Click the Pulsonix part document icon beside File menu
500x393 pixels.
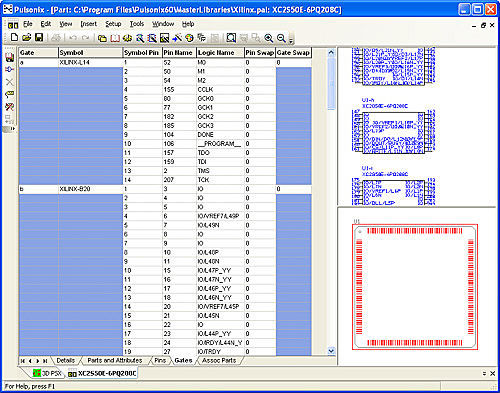(13, 25)
